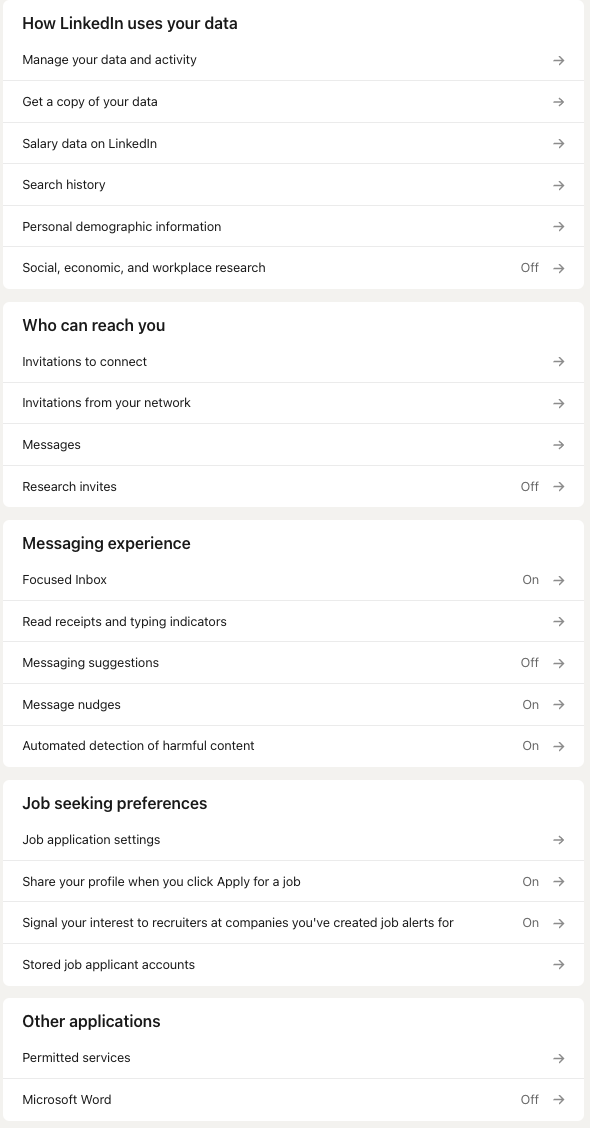Expand the Invitations from your network setting

pyautogui.click(x=558, y=403)
